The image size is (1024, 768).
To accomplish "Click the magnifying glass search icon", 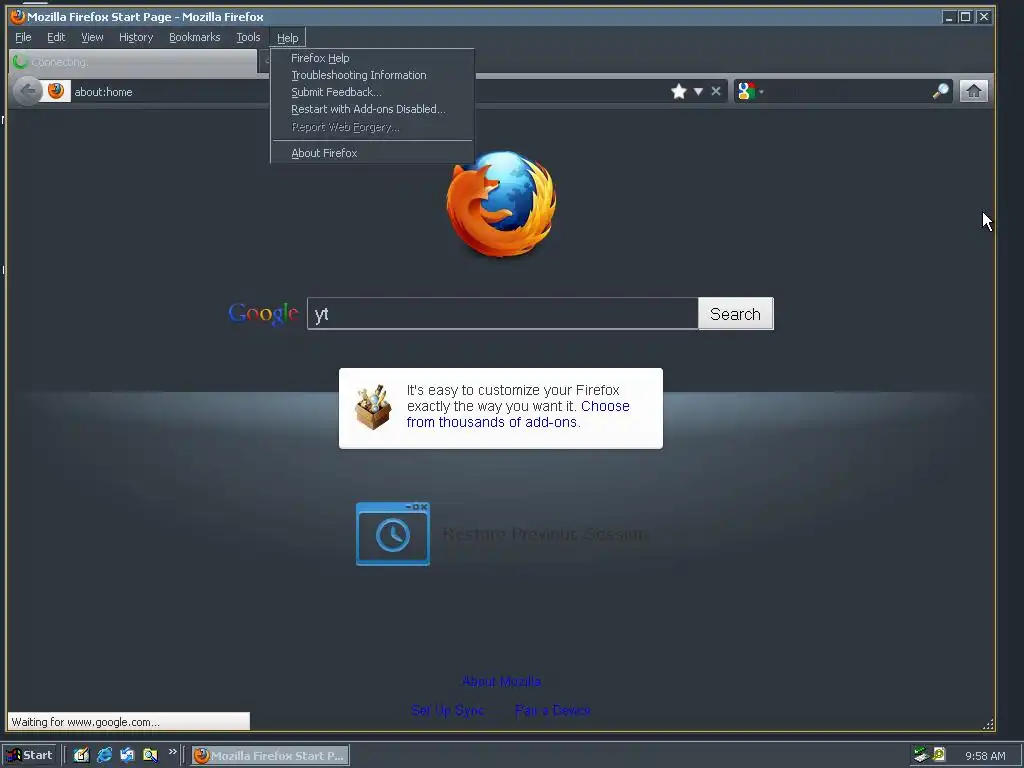I will point(940,91).
